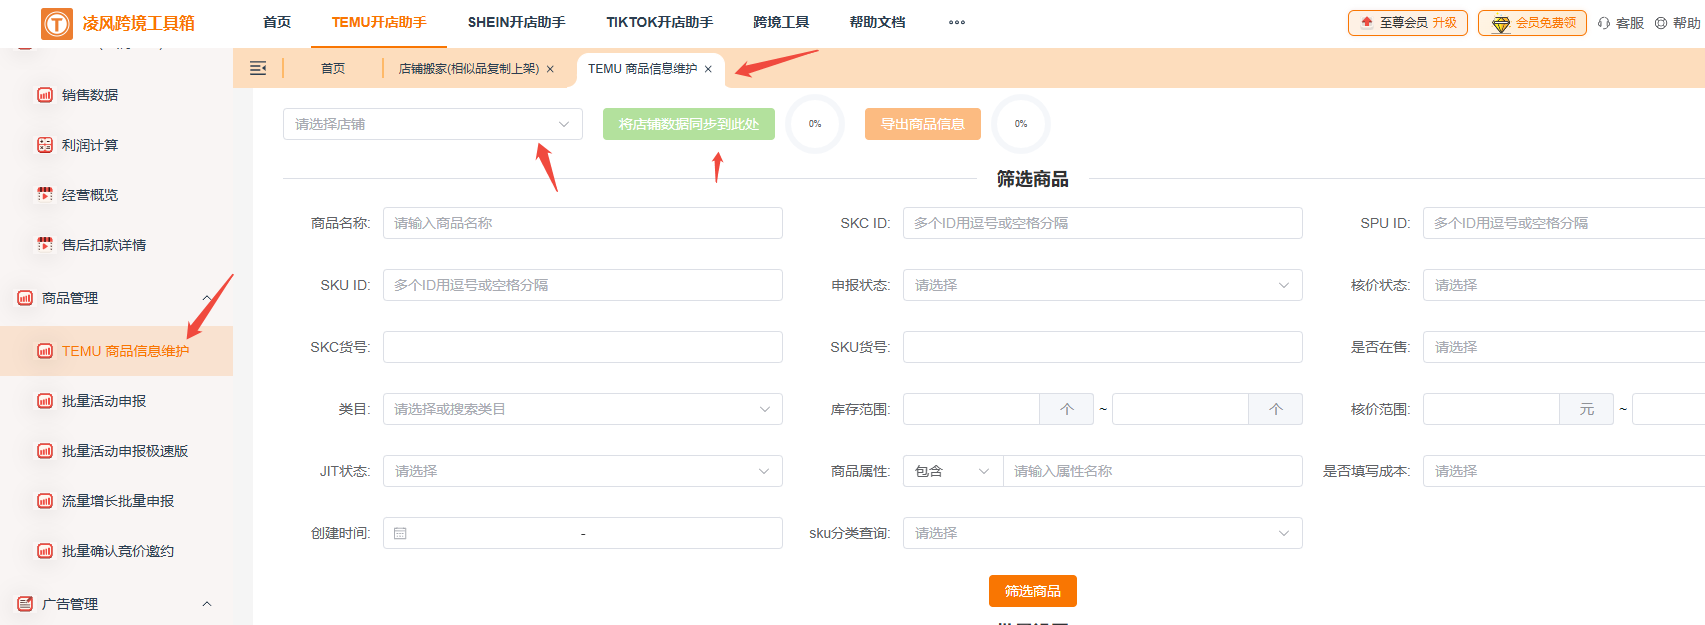Click 至尊会员 升级 button
The width and height of the screenshot is (1705, 625).
coord(1408,23)
